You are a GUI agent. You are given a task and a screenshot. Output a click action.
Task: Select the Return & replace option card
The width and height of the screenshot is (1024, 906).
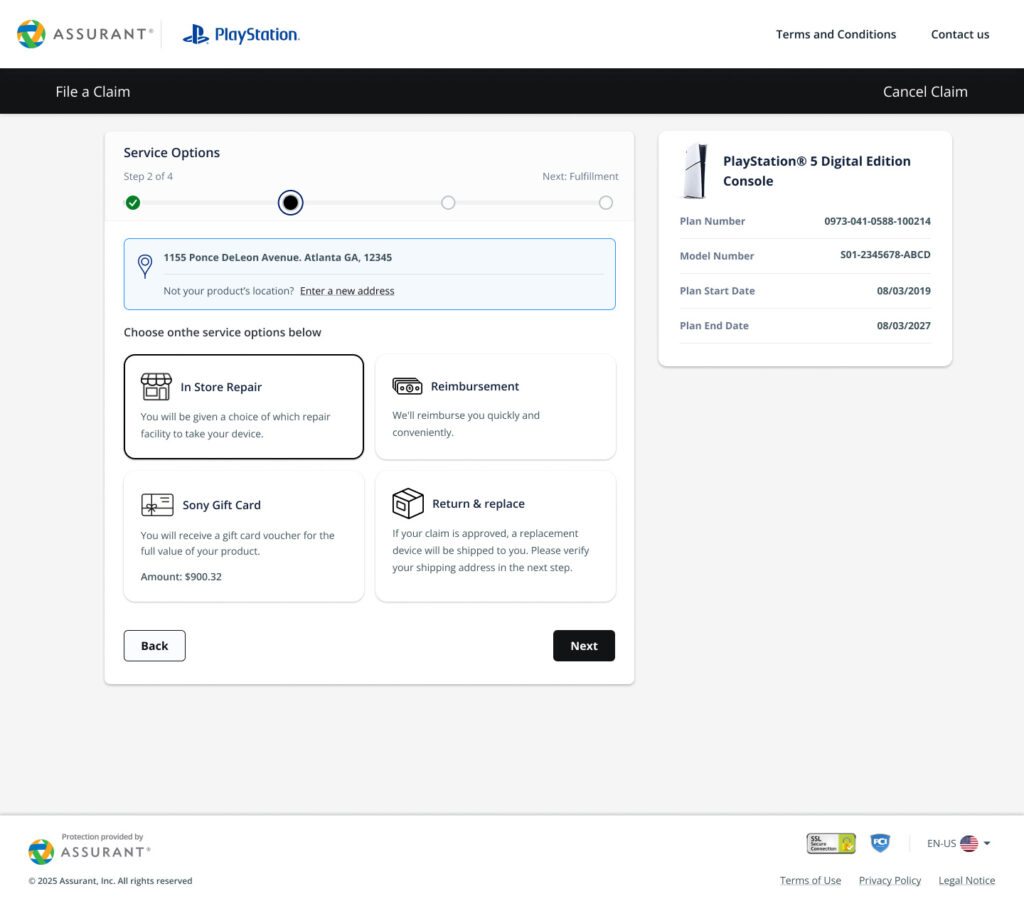click(x=495, y=537)
